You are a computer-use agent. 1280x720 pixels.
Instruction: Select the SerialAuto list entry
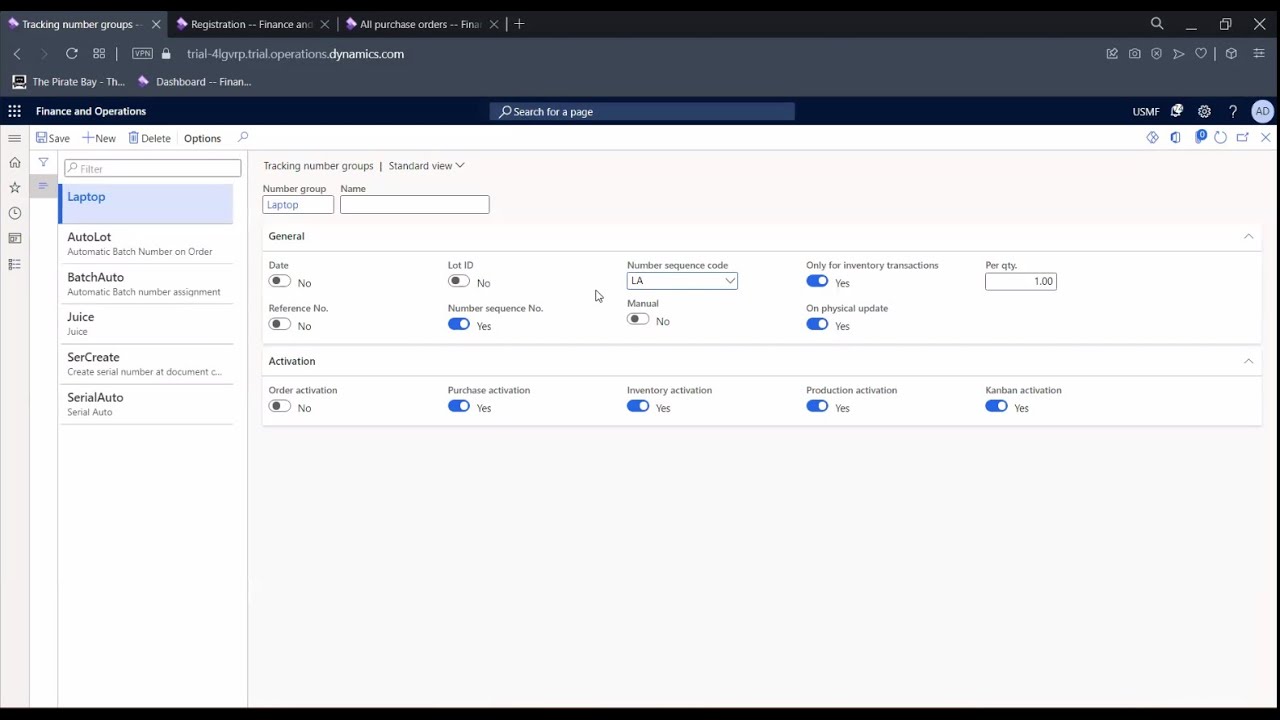point(146,404)
